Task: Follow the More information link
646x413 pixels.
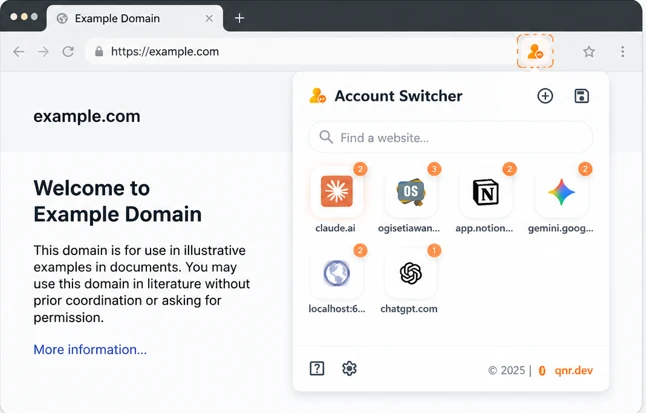Action: pyautogui.click(x=90, y=350)
